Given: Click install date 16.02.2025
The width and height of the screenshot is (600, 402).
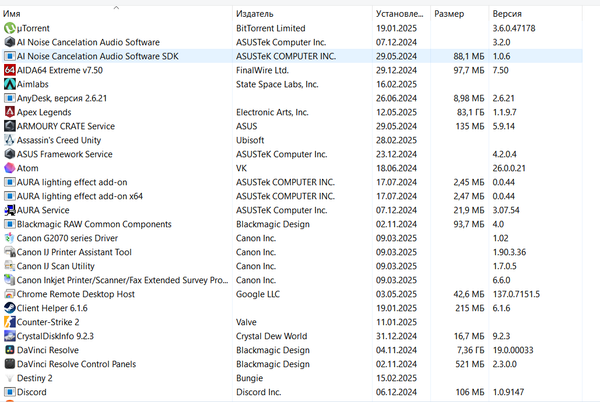Looking at the screenshot, I should point(396,84).
